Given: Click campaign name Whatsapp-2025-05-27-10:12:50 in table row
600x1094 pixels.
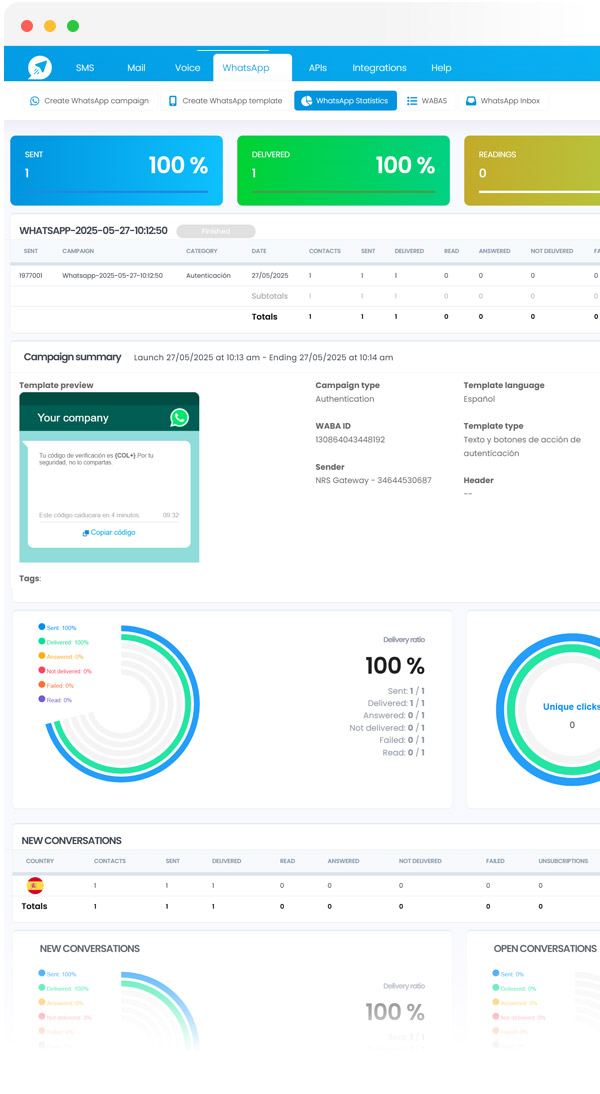Looking at the screenshot, I should tap(112, 276).
